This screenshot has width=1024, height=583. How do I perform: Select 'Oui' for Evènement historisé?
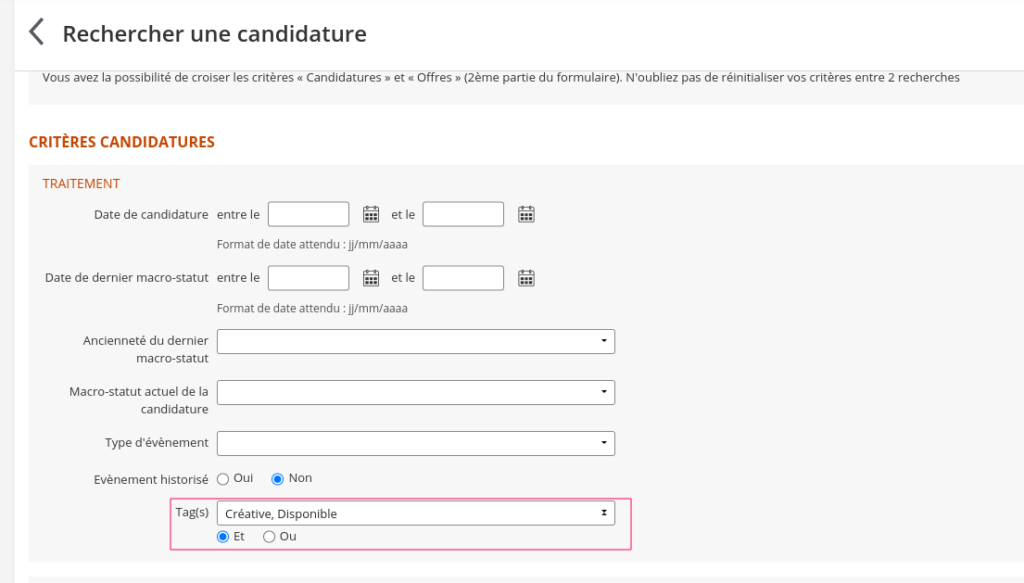click(223, 479)
